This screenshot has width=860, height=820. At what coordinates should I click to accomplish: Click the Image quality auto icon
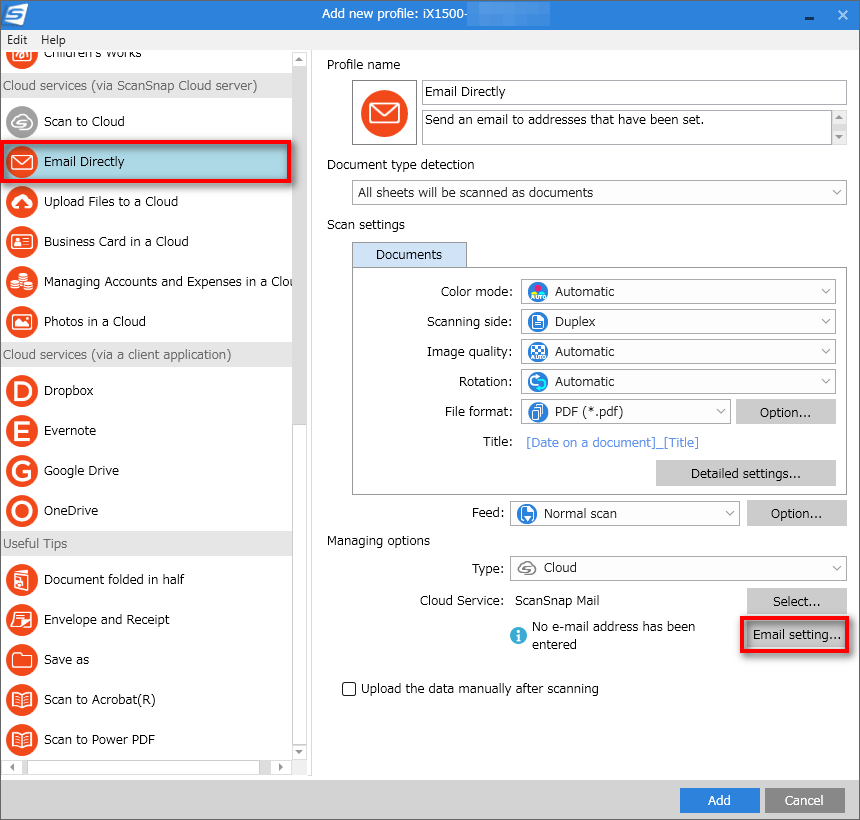coord(538,352)
